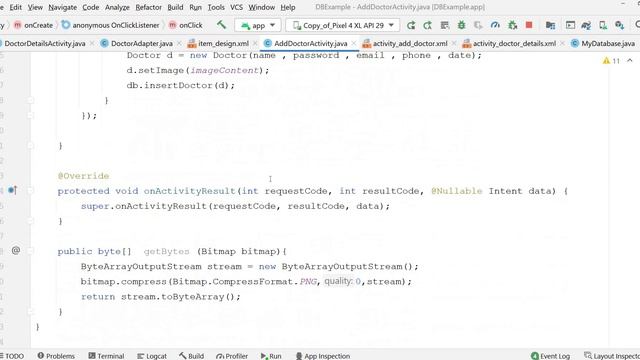640x360 pixels.
Task: Open the Analyze menu
Action: (x=117, y=7)
